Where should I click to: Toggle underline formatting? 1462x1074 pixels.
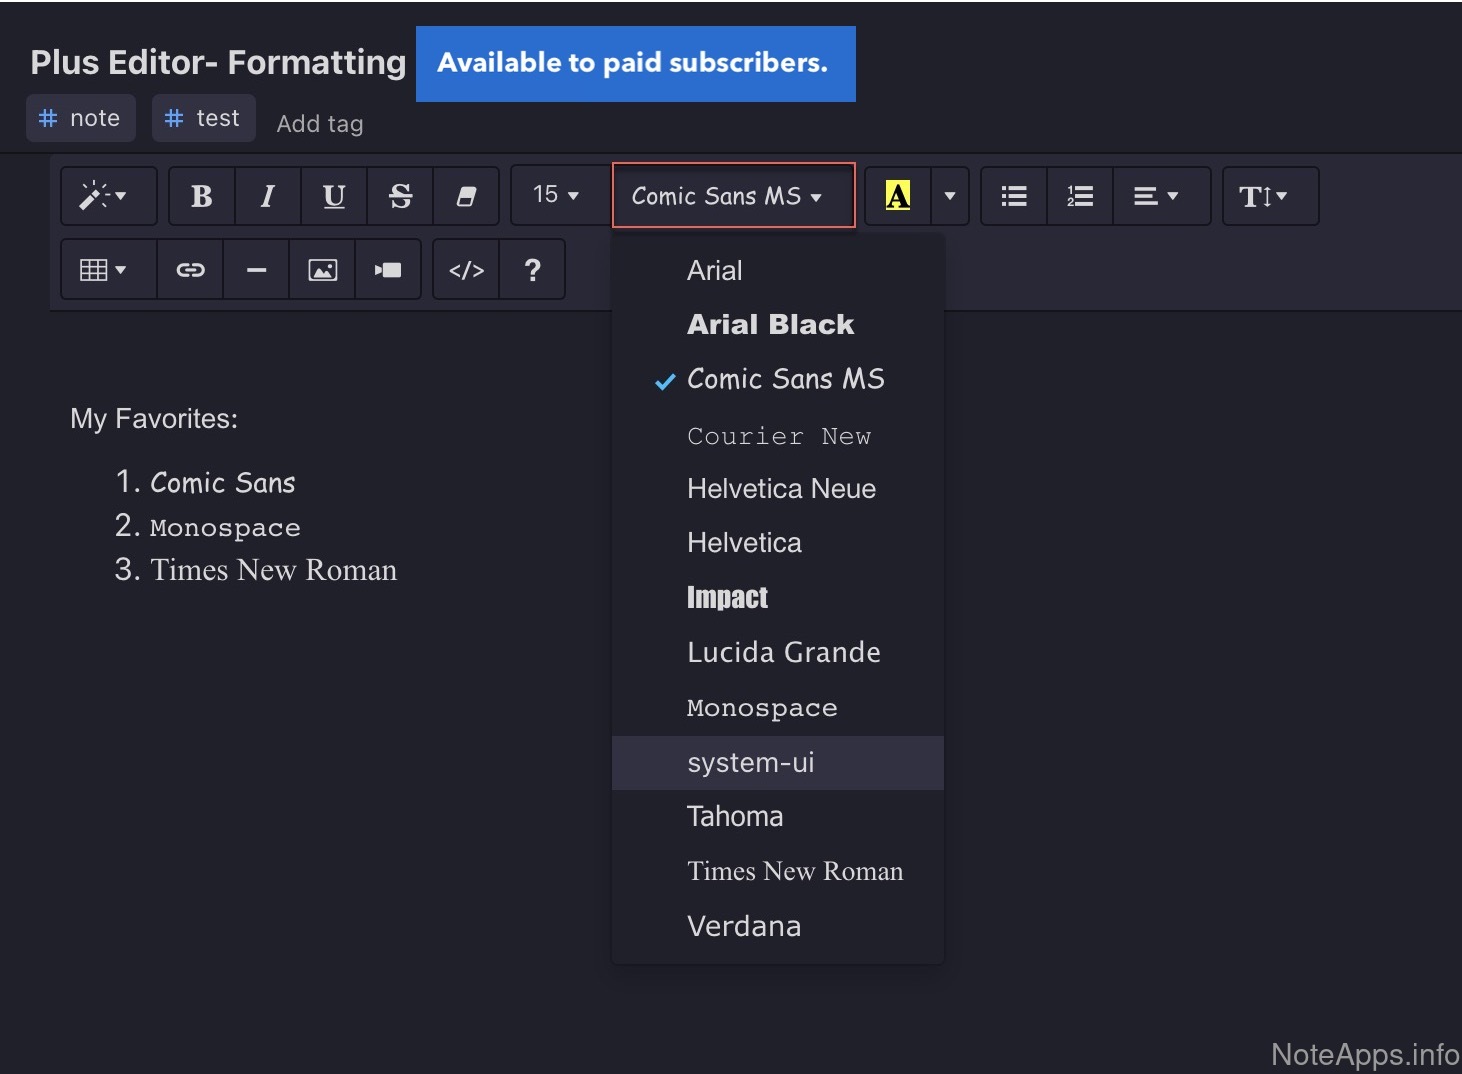[334, 196]
